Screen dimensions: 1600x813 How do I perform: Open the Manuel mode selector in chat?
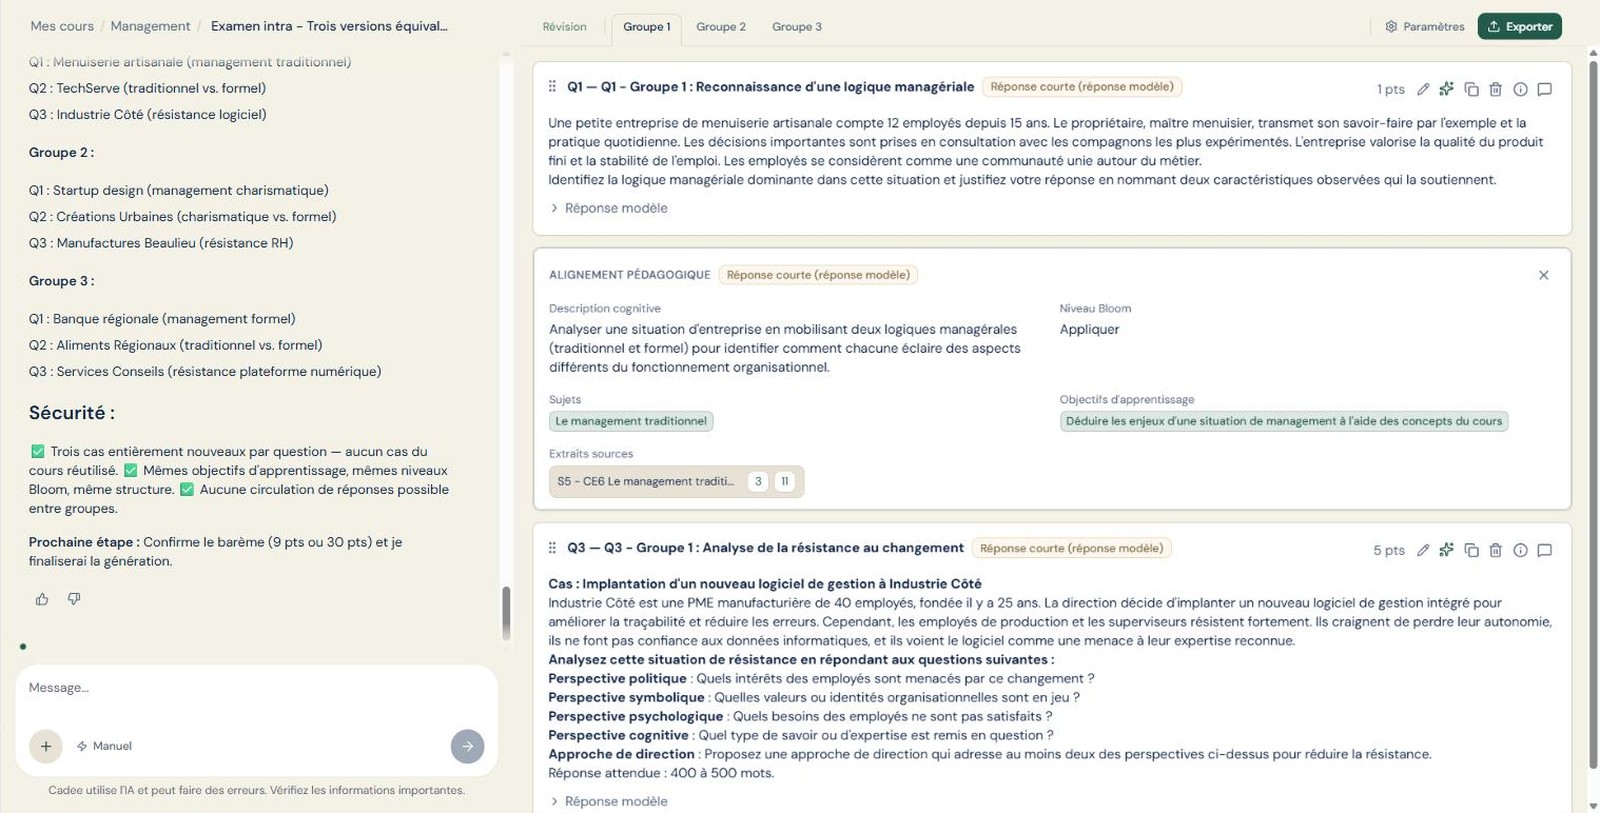105,746
